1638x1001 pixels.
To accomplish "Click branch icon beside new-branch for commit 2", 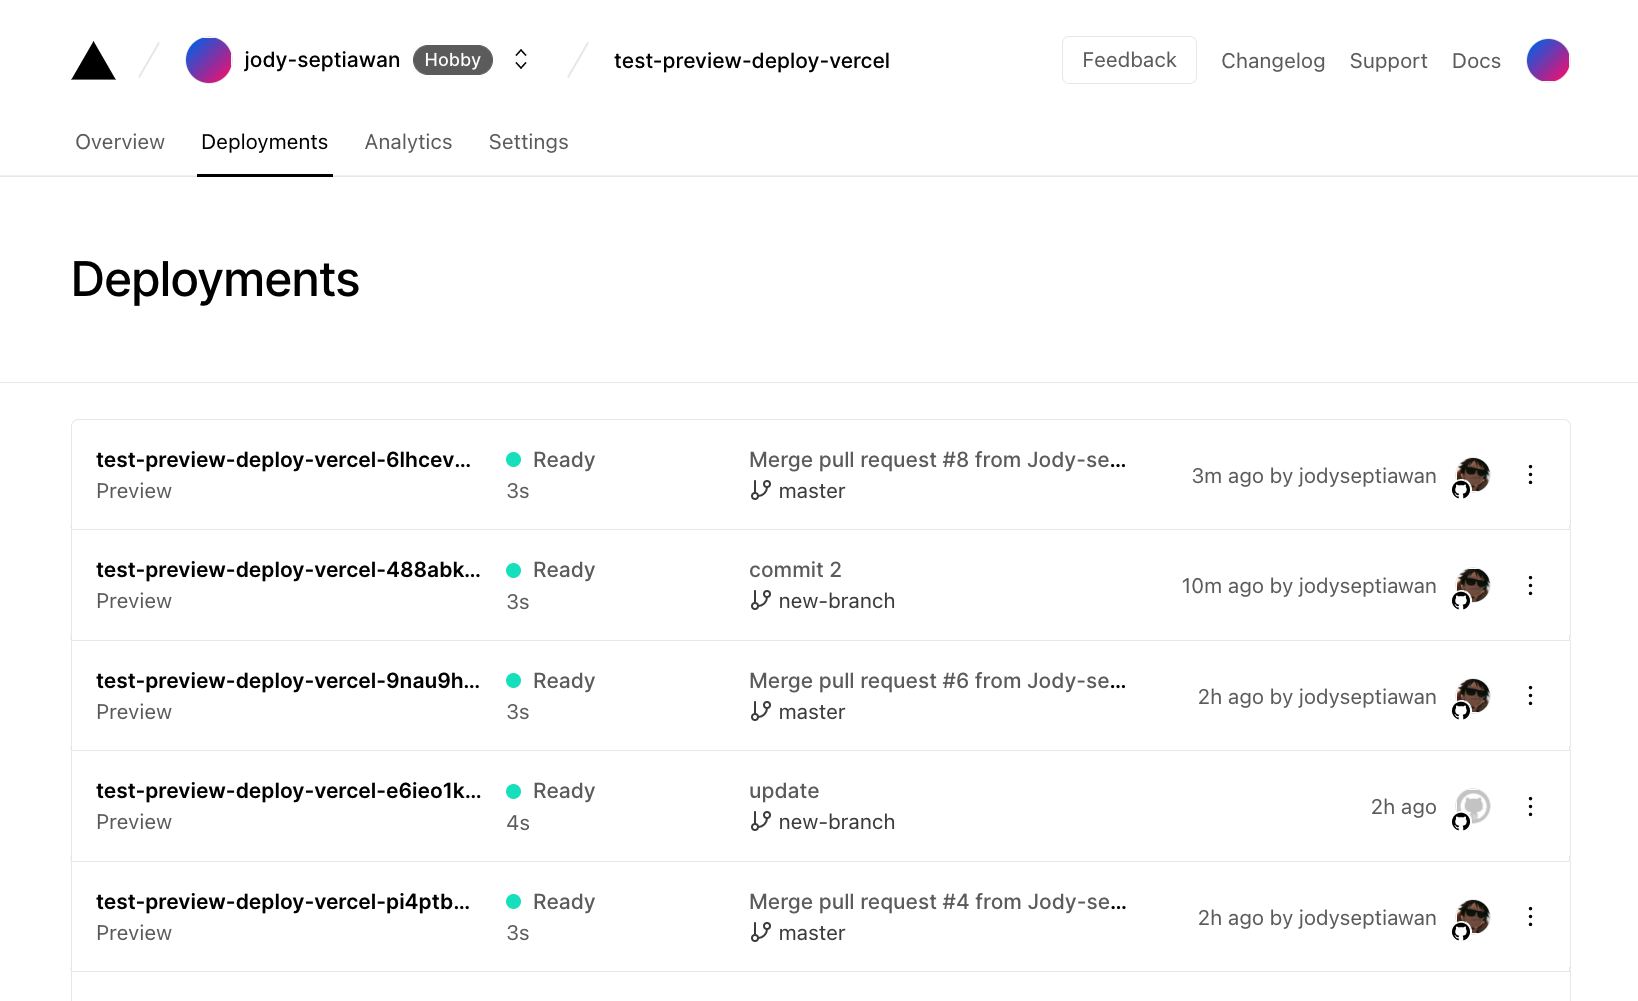I will pos(761,600).
